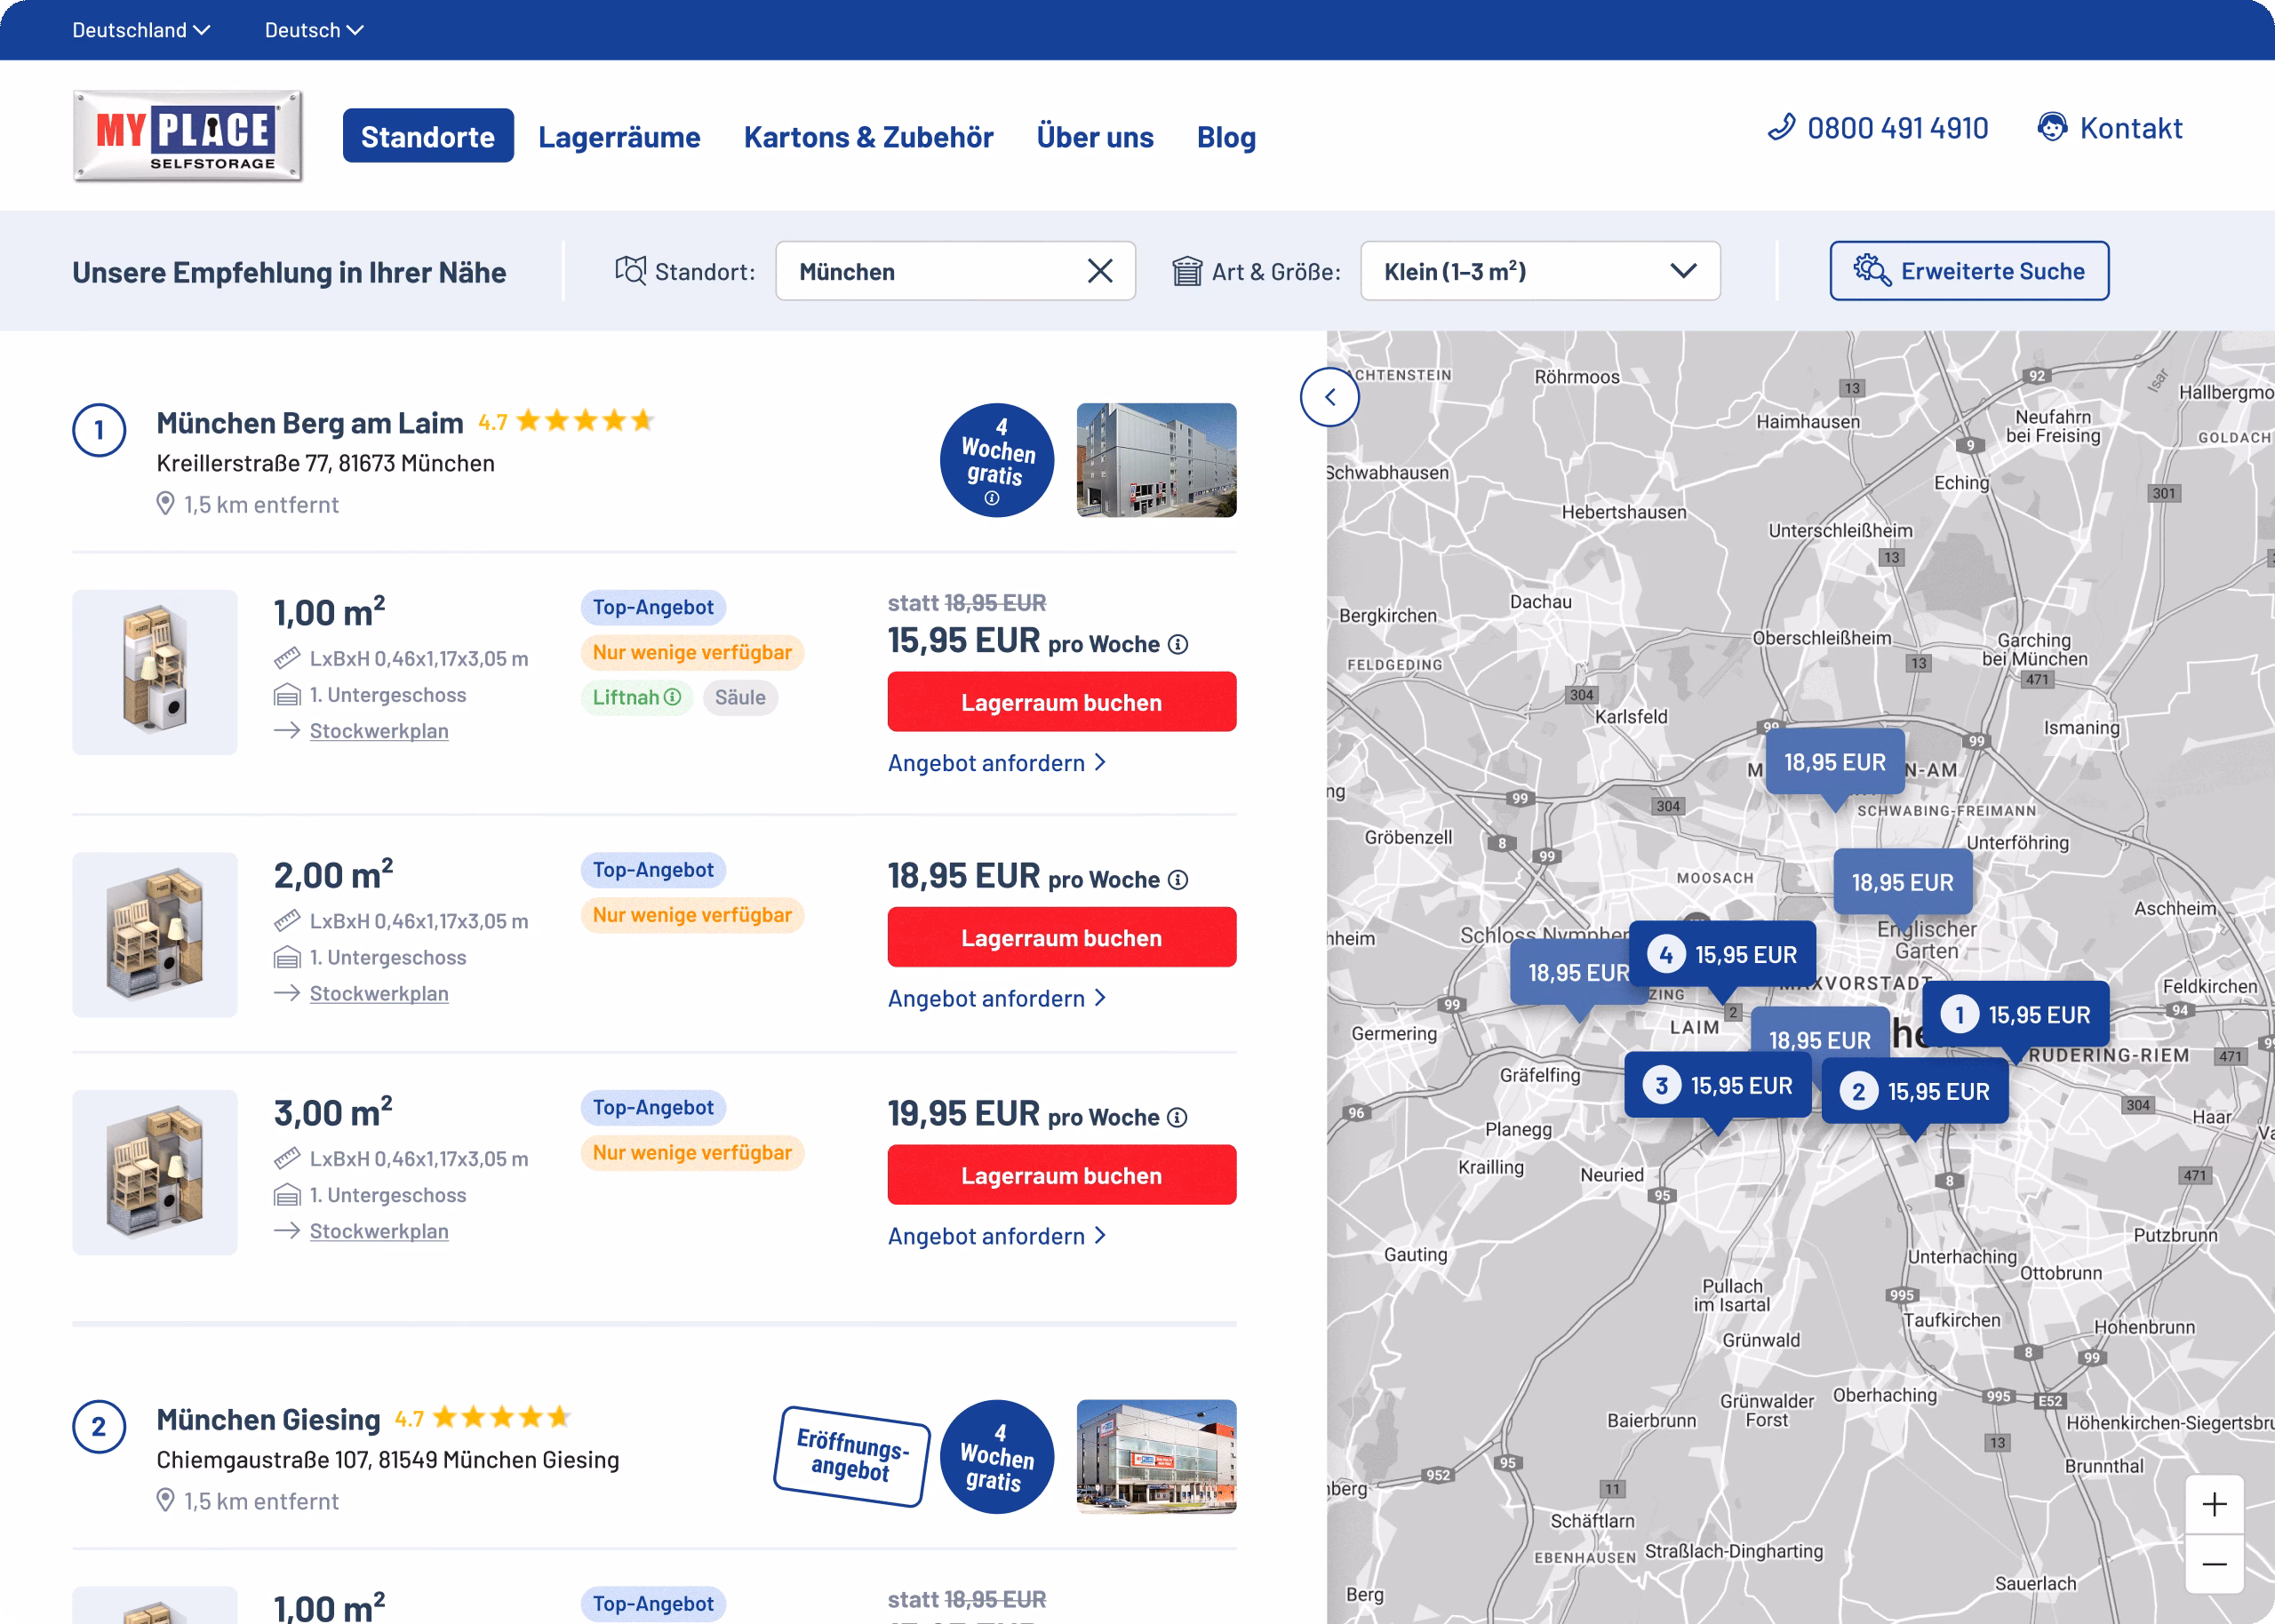This screenshot has width=2275, height=1624.
Task: Open Stockwerkplan for the 3,00 m² unit
Action: point(379,1231)
